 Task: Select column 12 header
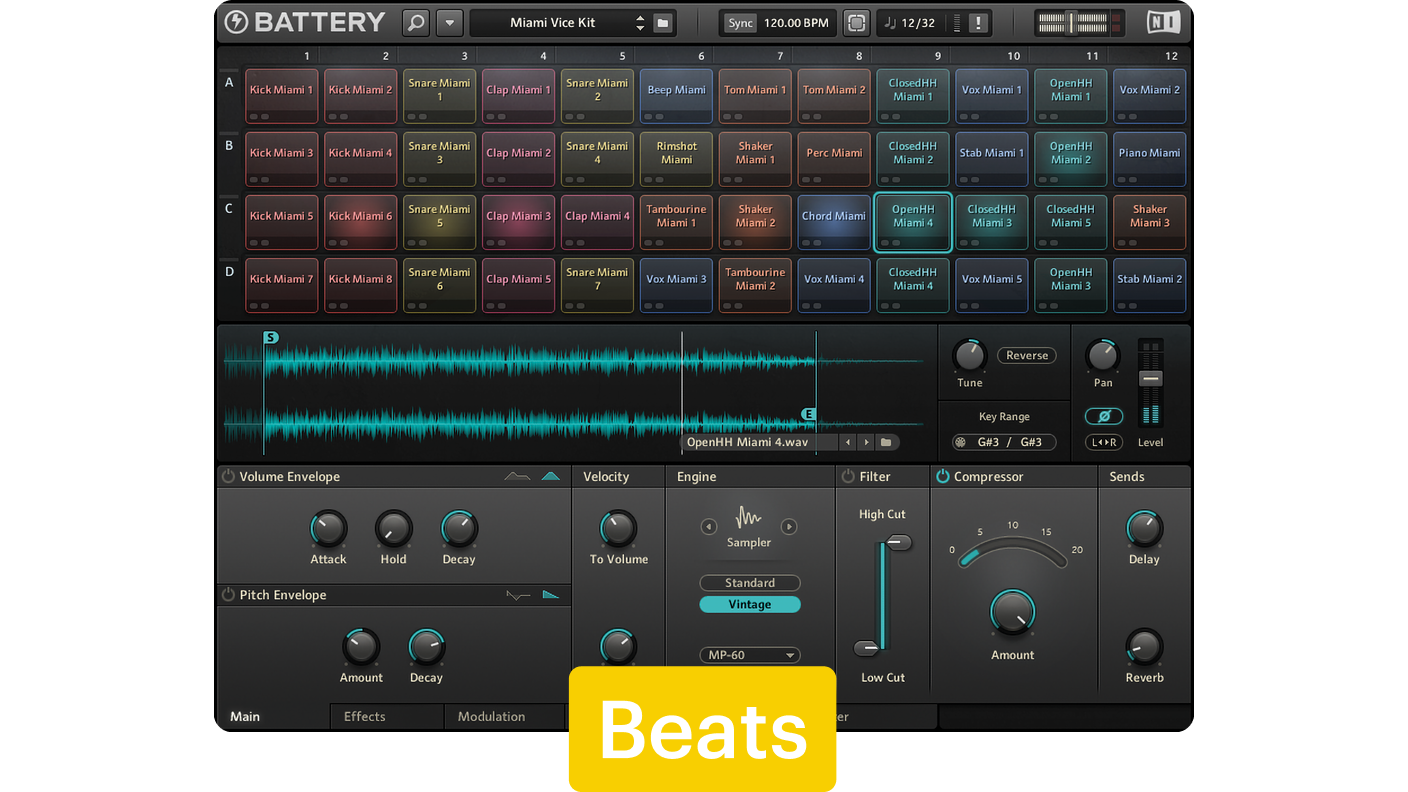pos(1171,56)
